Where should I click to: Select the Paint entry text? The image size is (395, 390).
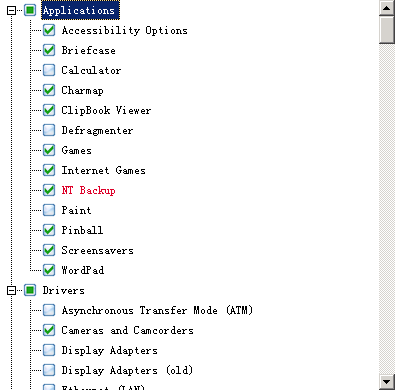[76, 210]
